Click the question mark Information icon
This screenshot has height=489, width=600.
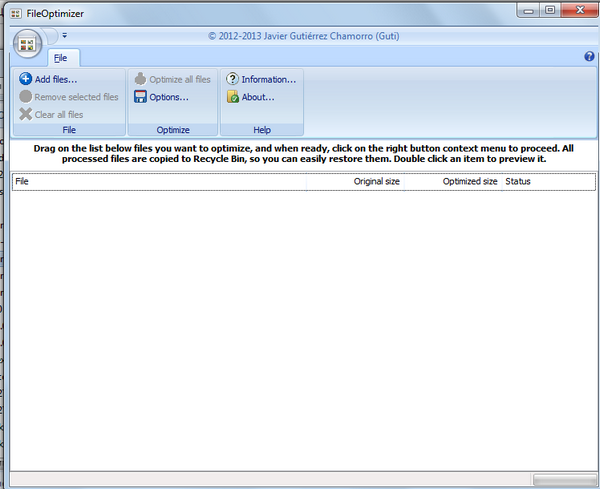pos(232,79)
